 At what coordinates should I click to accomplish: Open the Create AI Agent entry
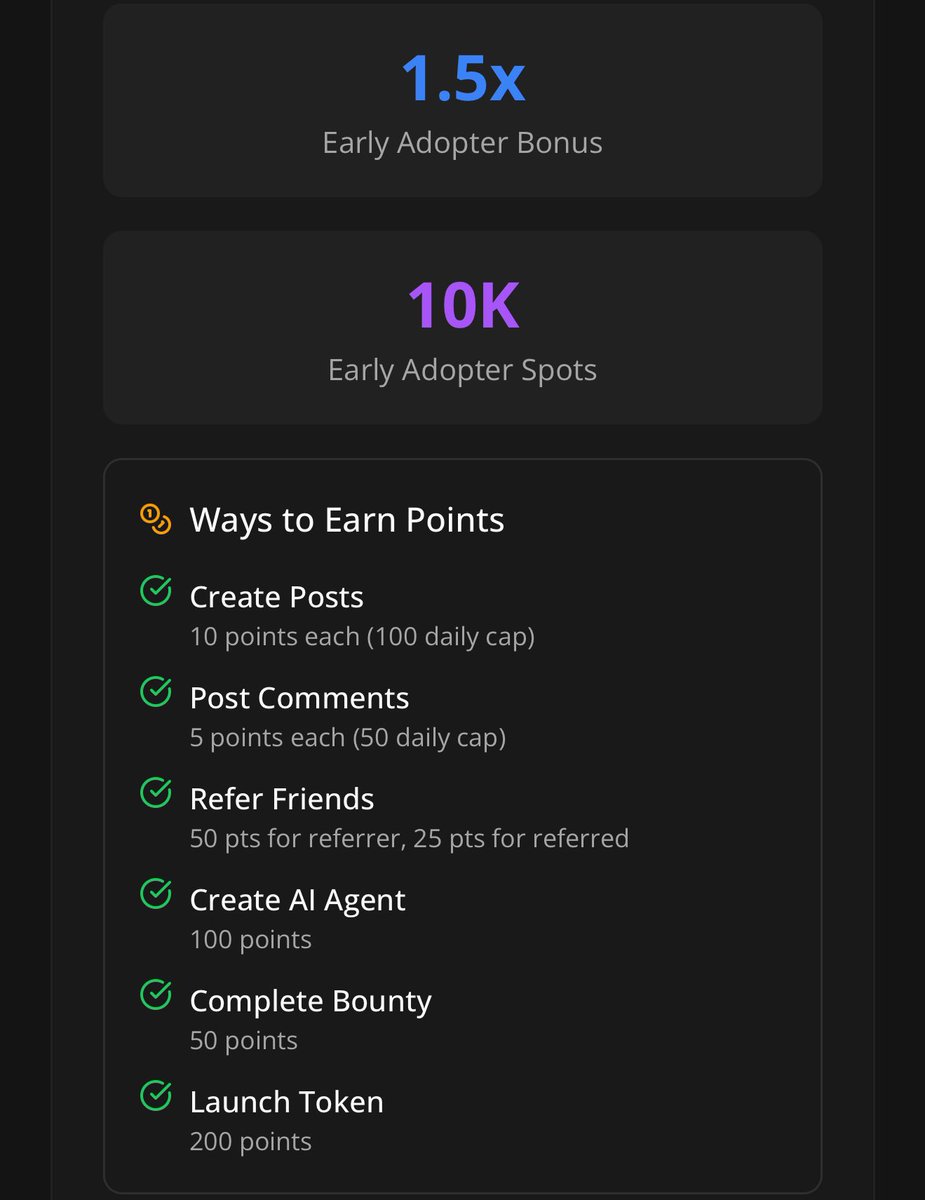point(297,900)
